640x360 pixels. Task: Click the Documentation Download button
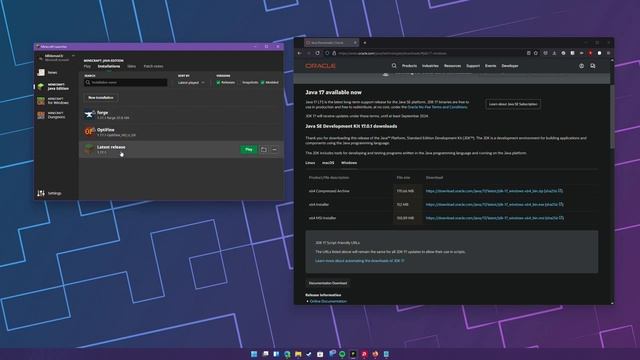pyautogui.click(x=328, y=283)
